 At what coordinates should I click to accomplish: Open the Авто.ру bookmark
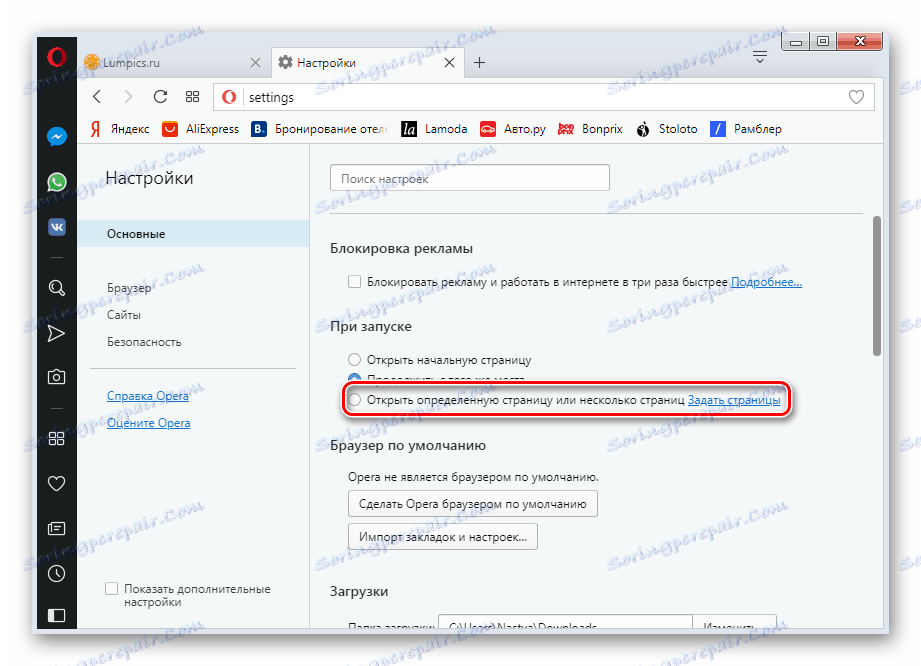513,129
